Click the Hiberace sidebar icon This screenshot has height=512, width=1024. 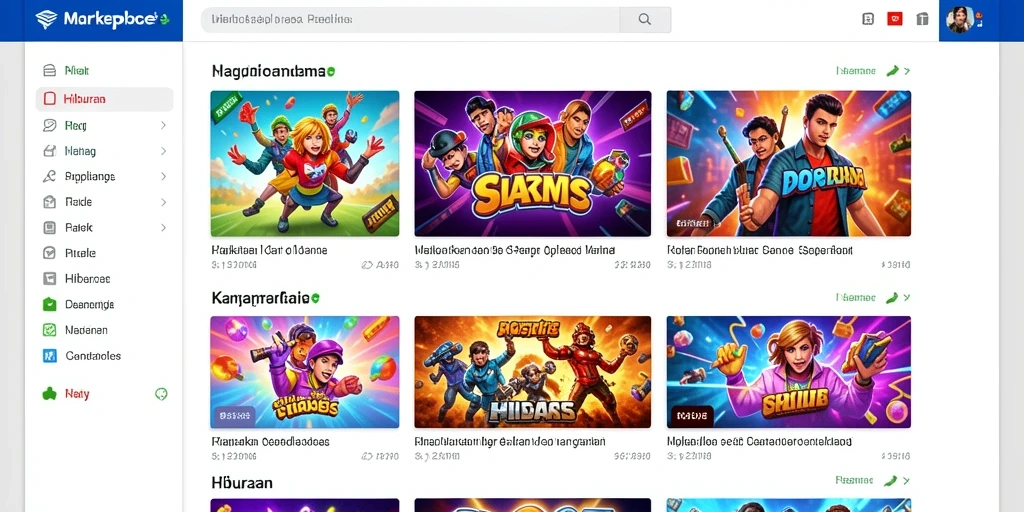point(49,279)
